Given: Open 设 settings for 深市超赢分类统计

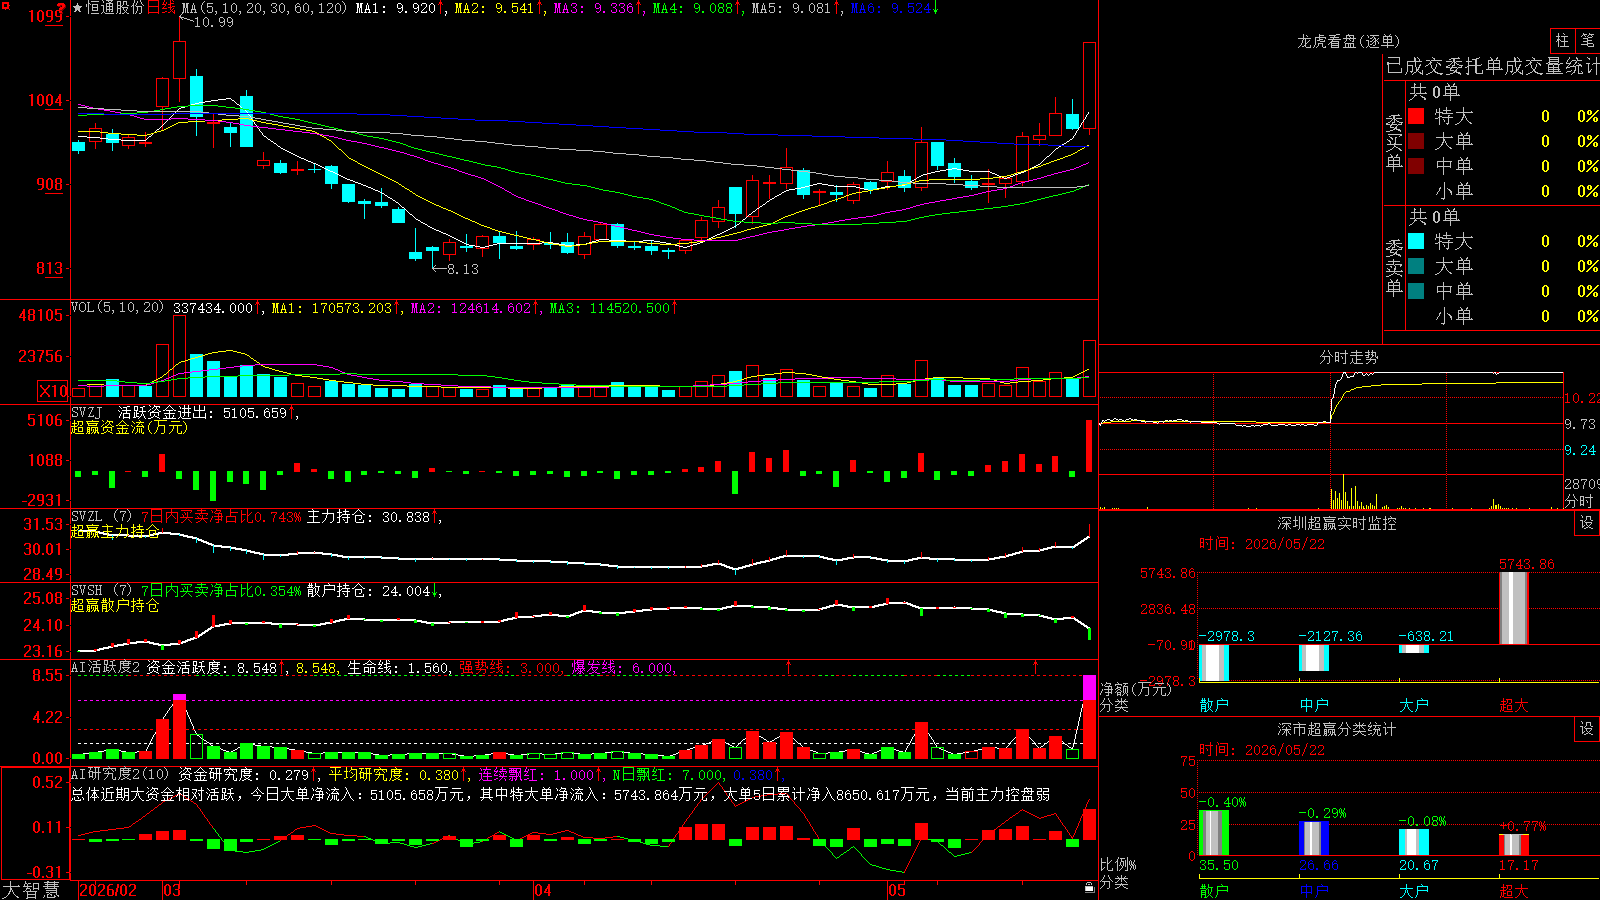Looking at the screenshot, I should coord(1587,729).
